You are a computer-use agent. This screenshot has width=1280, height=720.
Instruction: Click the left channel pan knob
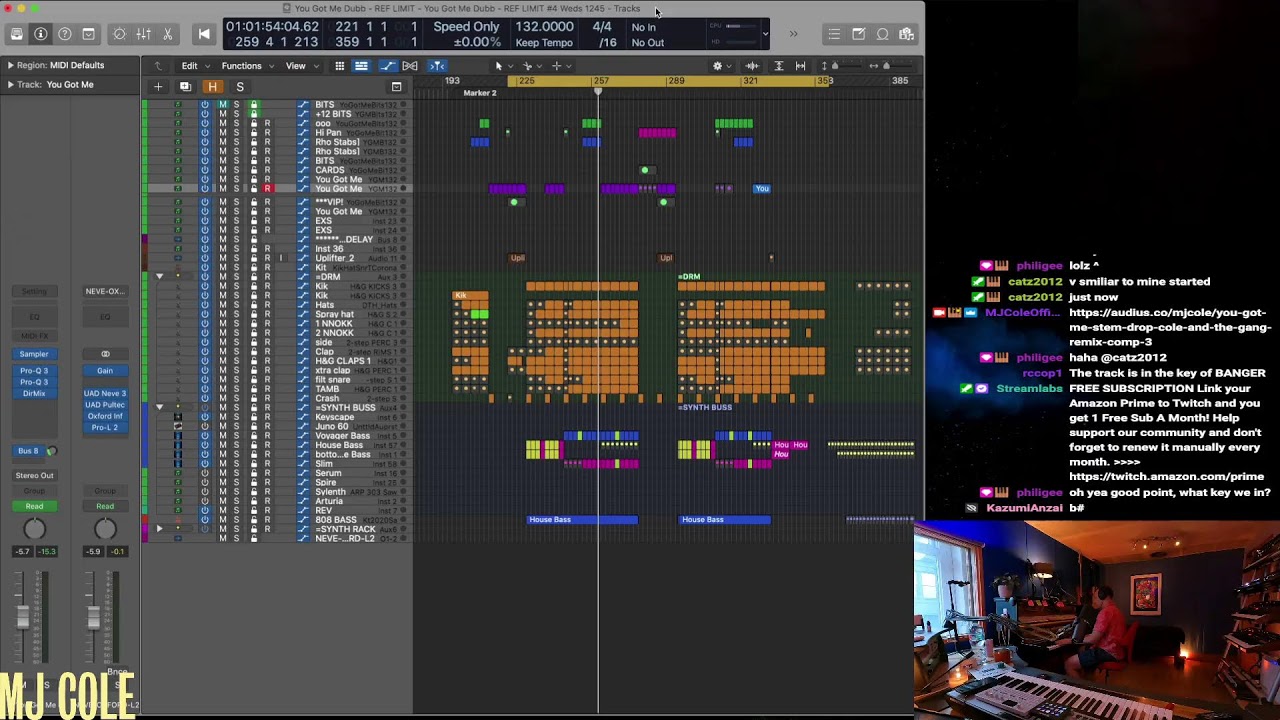pos(34,529)
